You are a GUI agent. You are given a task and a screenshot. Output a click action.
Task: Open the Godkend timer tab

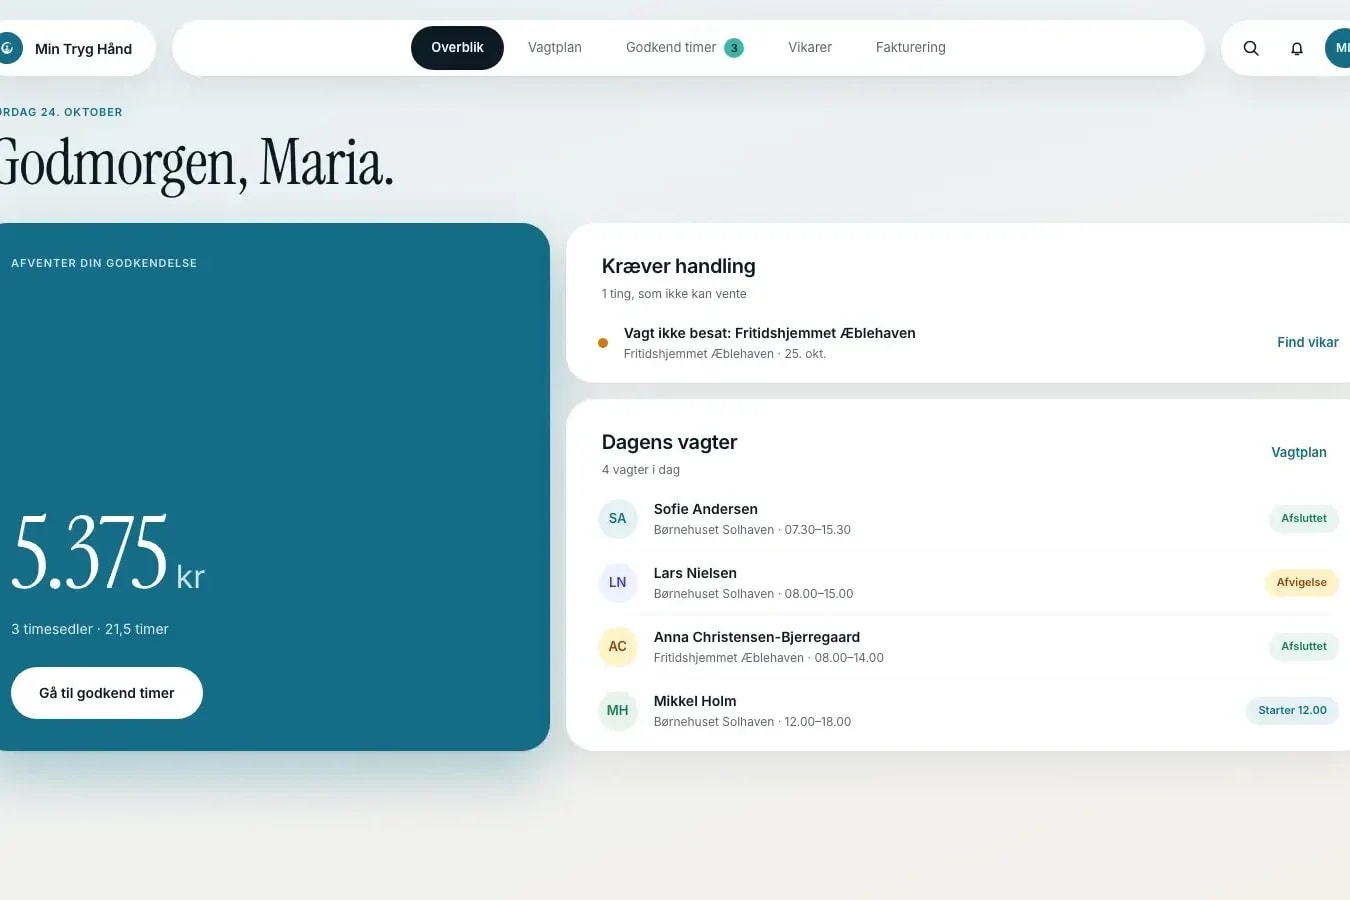pyautogui.click(x=685, y=48)
